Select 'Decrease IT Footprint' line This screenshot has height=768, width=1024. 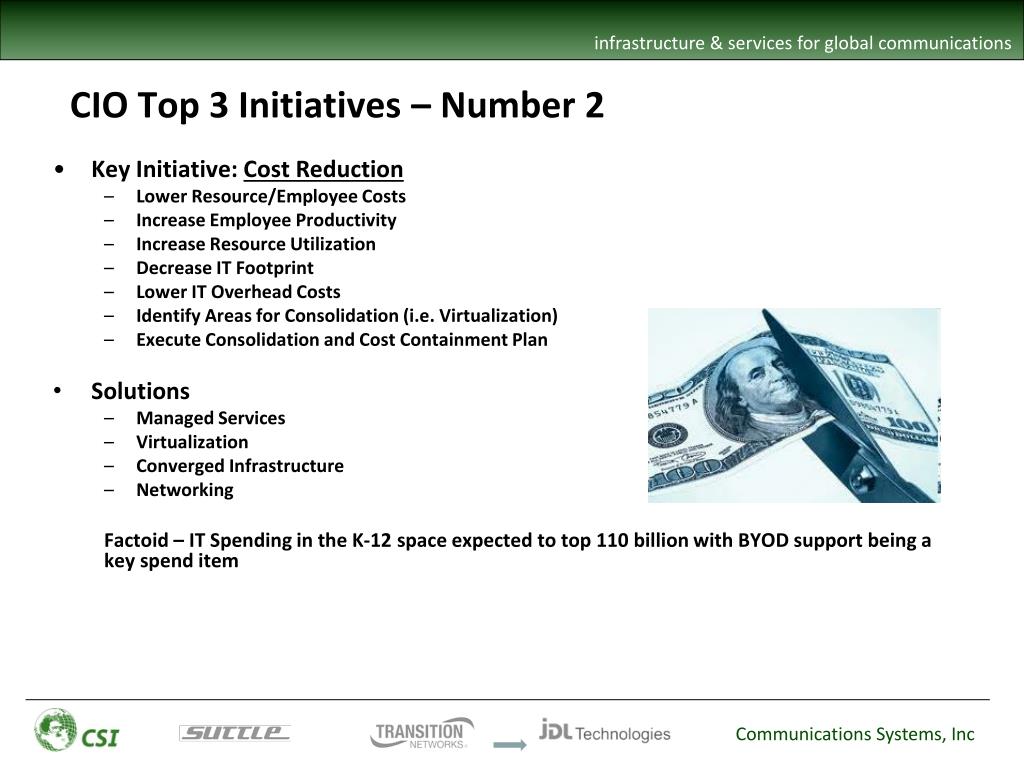pyautogui.click(x=225, y=268)
